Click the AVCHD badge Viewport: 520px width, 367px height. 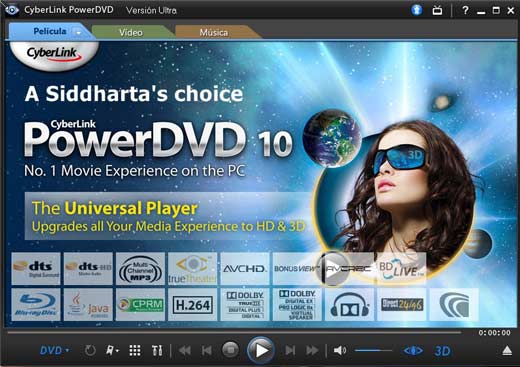245,269
